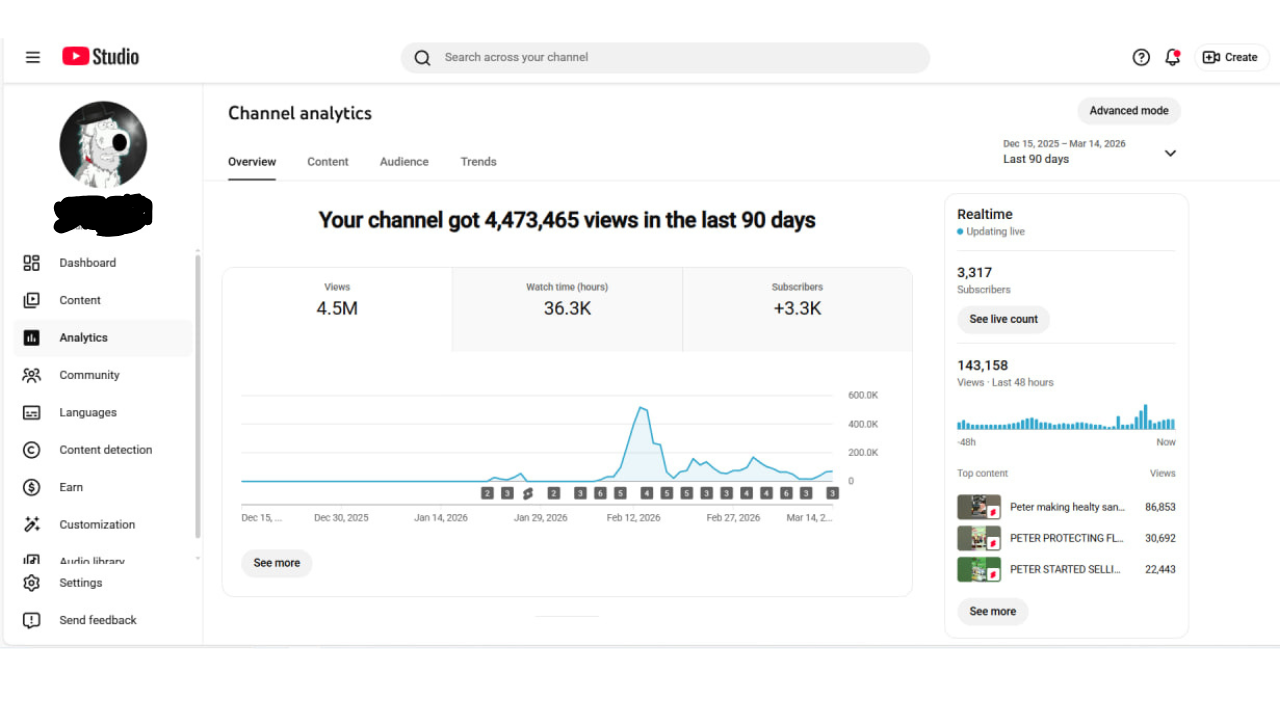Click the Create button
Image resolution: width=1280 pixels, height=720 pixels.
(1231, 57)
